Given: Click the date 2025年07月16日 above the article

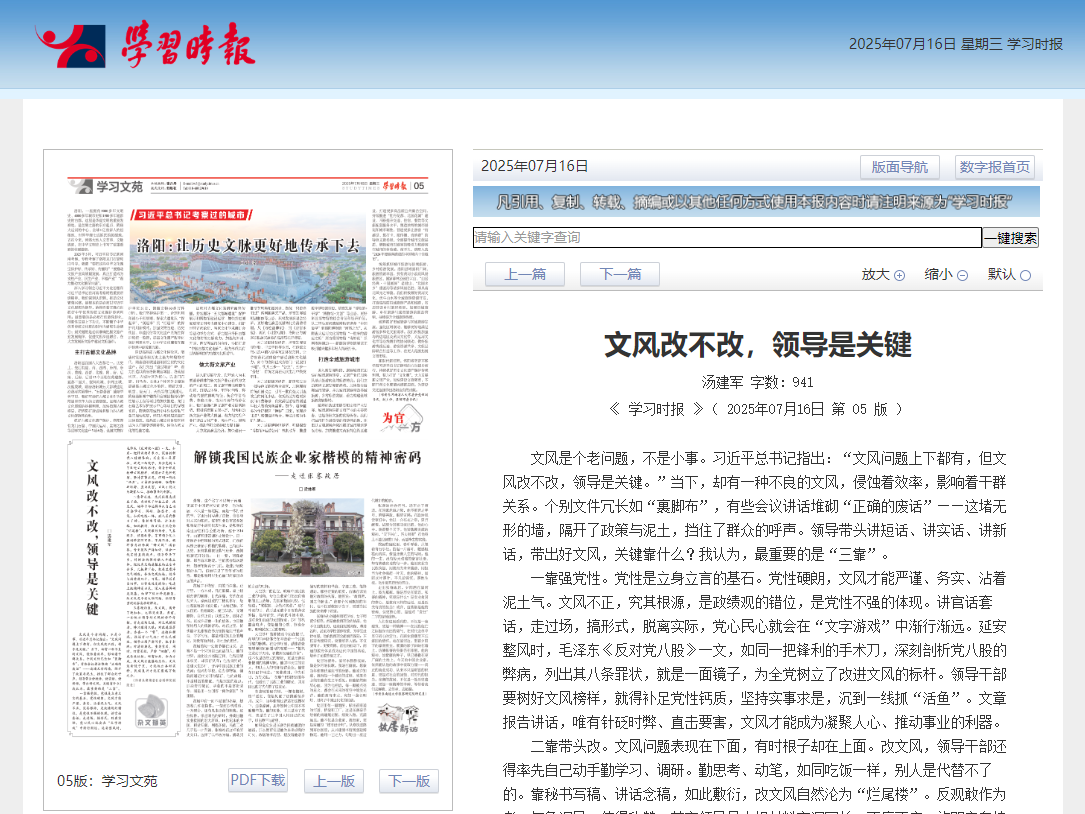Looking at the screenshot, I should point(535,166).
